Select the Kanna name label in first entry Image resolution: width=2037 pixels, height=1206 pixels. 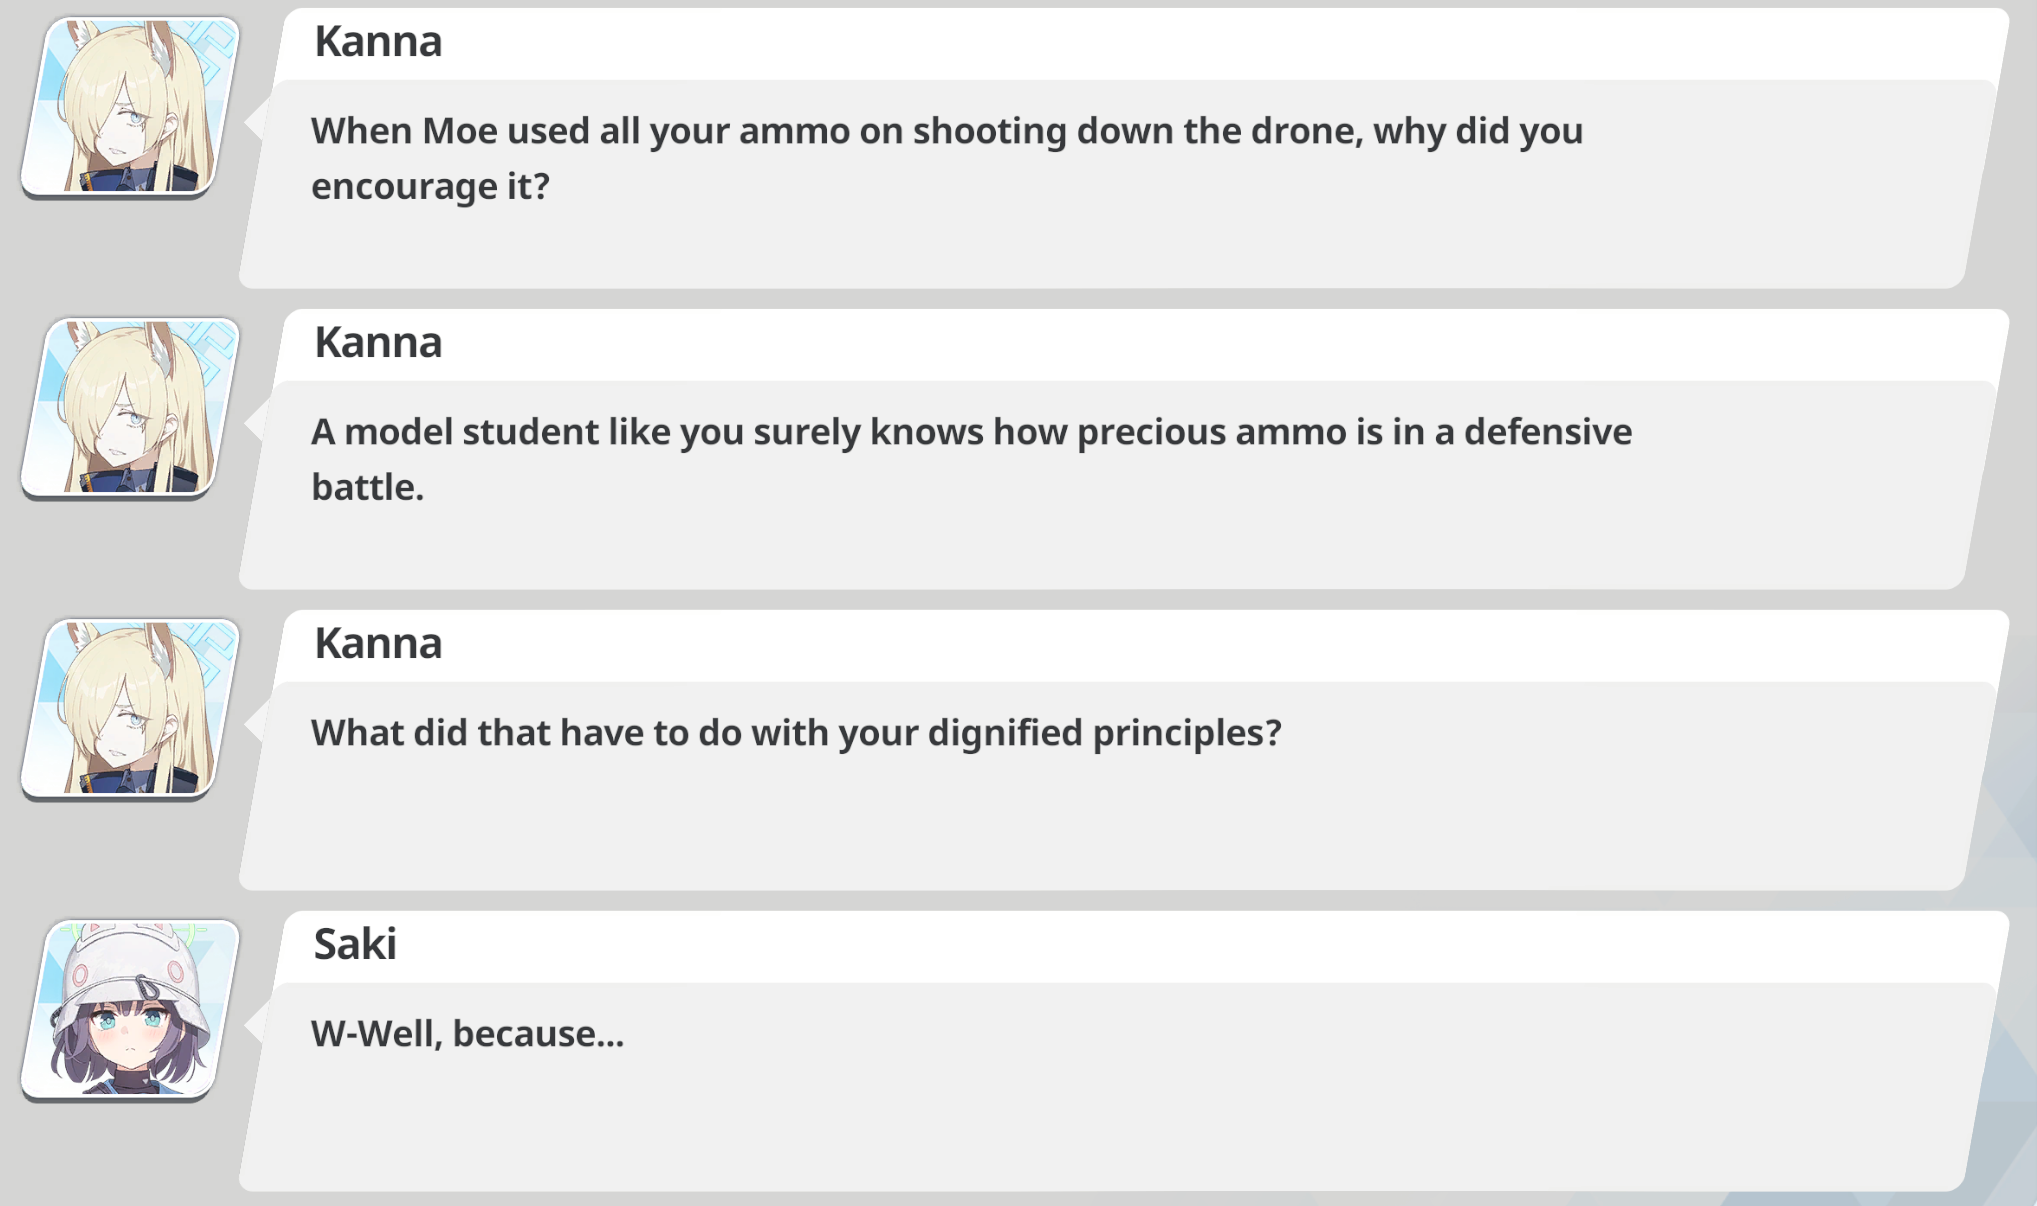pyautogui.click(x=378, y=41)
